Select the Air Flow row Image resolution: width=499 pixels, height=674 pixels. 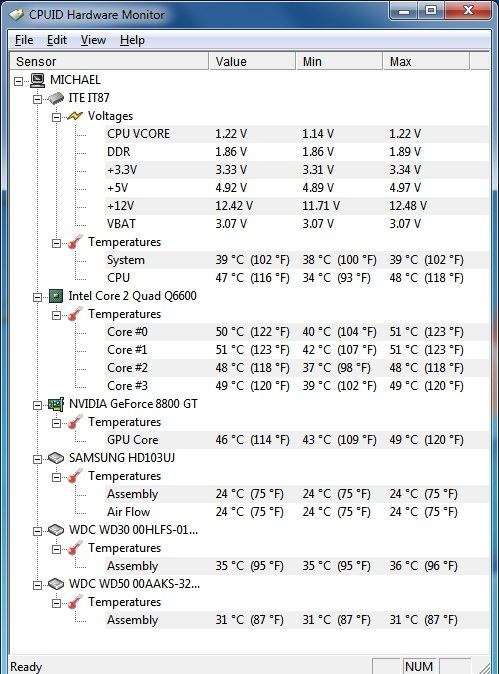click(x=297, y=512)
